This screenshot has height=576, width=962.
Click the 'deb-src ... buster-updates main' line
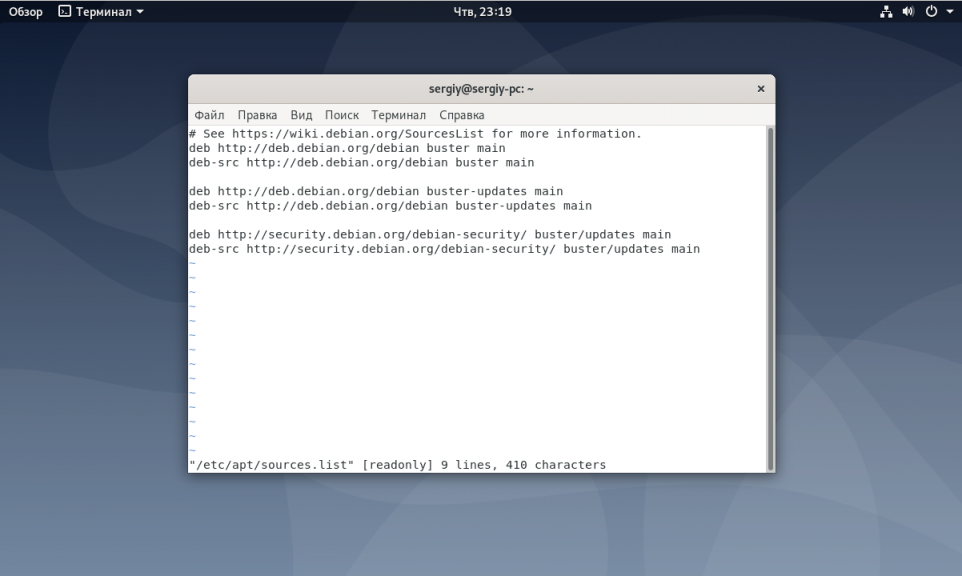coord(390,205)
